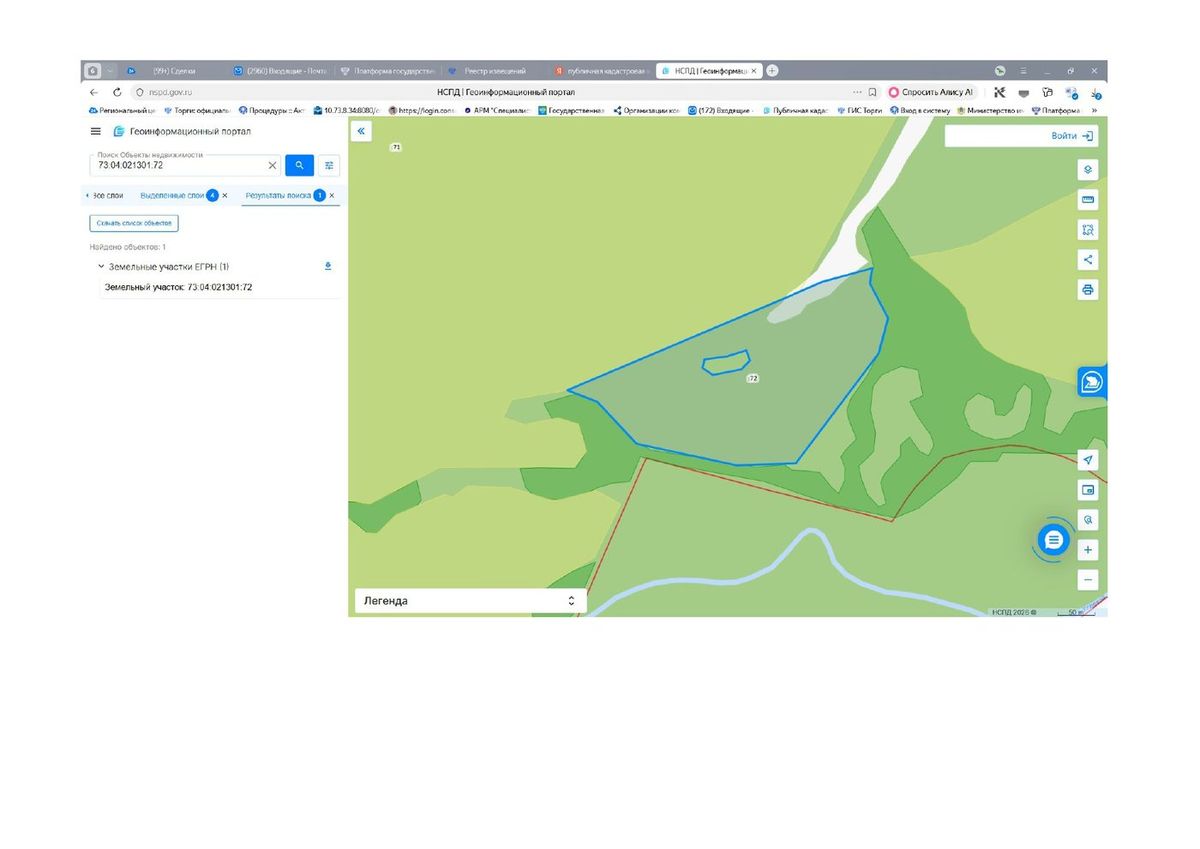Viewport: 1200px width, 849px height.
Task: Collapse the side panel with double chevron
Action: tap(361, 131)
